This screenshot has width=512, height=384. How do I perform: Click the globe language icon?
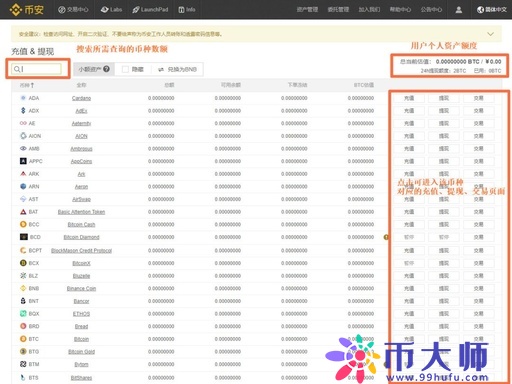tap(480, 10)
